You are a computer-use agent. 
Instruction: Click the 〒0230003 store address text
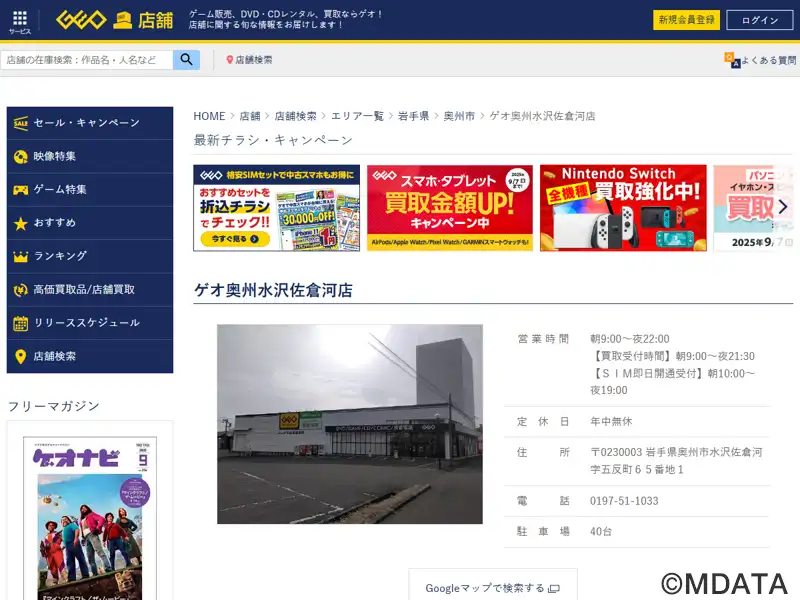[676, 461]
